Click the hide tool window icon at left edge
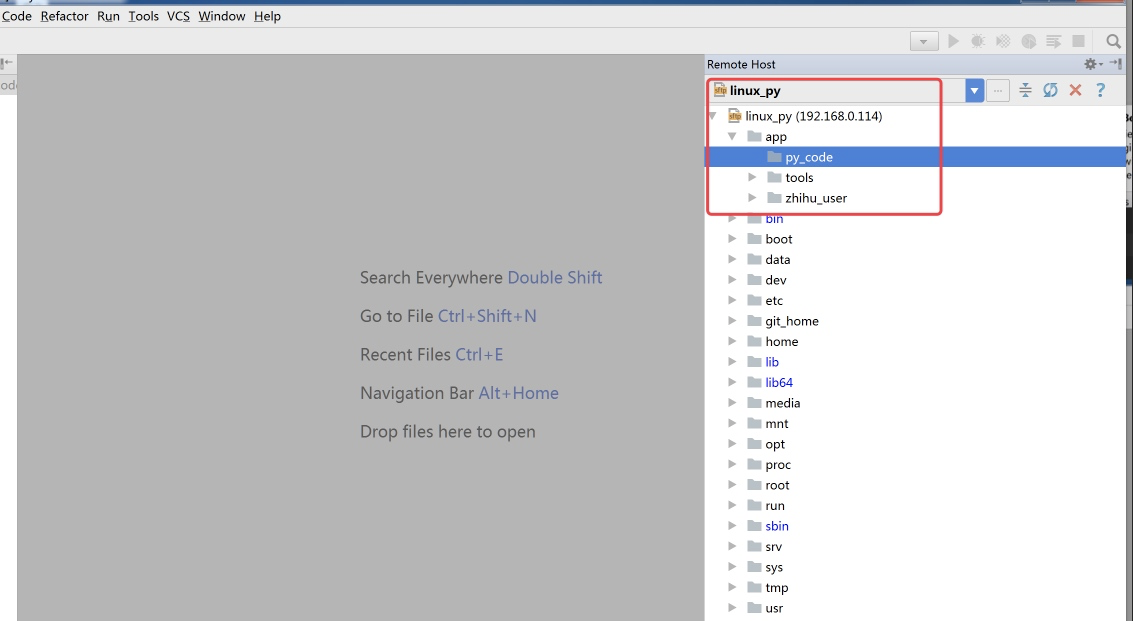 tap(7, 63)
